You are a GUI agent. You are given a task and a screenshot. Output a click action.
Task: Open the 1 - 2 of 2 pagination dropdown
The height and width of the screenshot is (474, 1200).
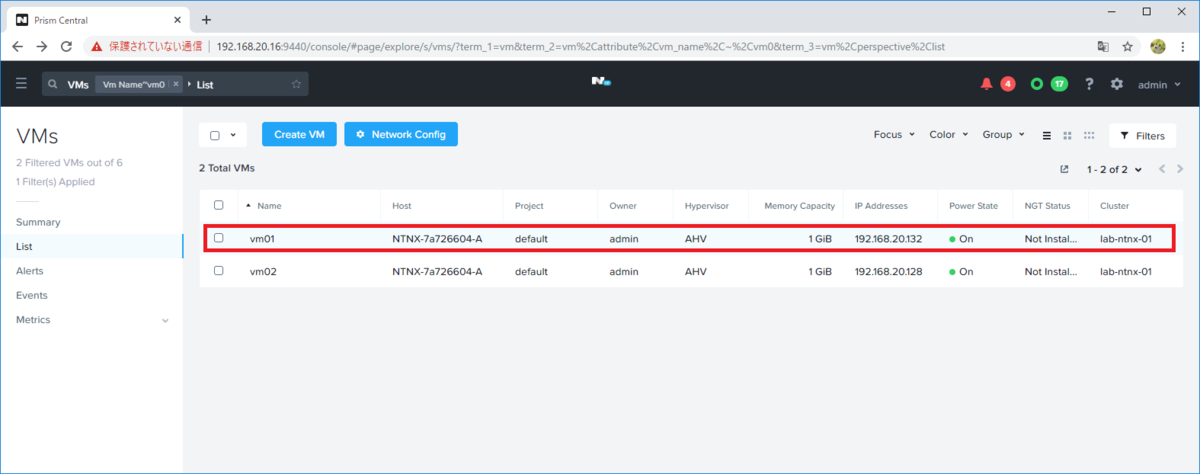pyautogui.click(x=1114, y=169)
